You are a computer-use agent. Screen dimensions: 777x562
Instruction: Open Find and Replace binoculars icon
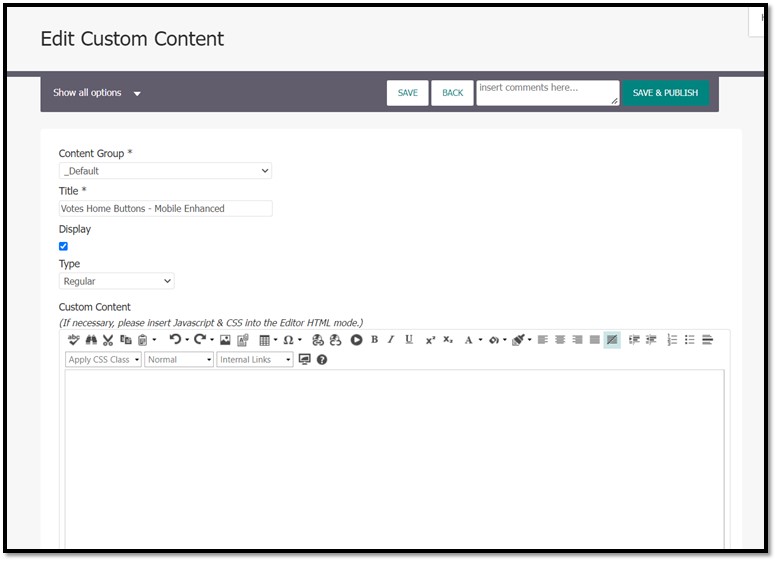(x=90, y=340)
